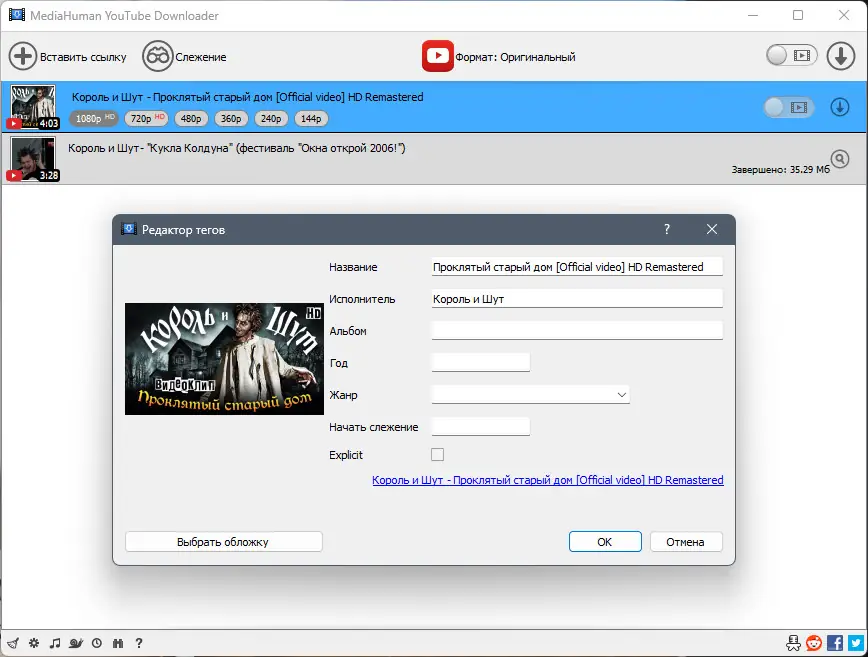Click the Вставить ссылку paste-link icon
The image size is (868, 657).
point(22,56)
